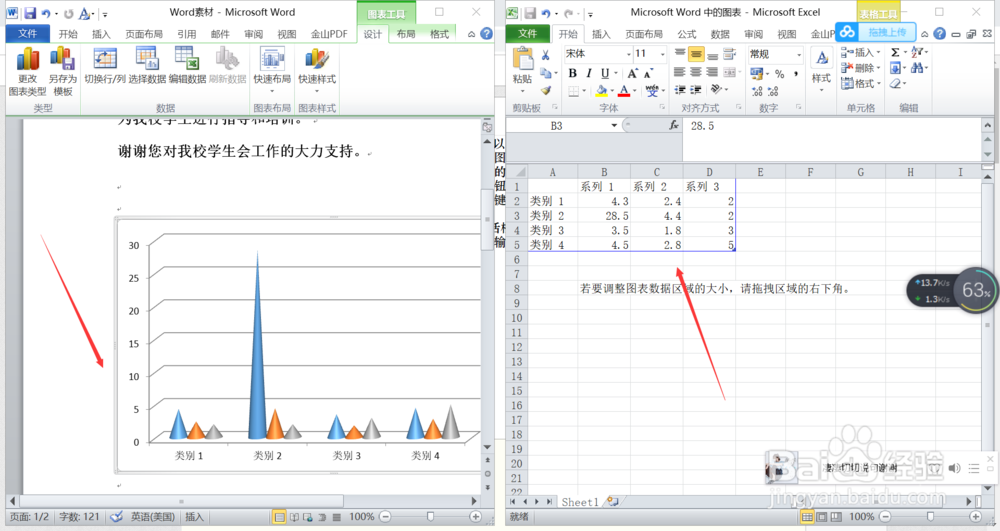Image resolution: width=1000 pixels, height=531 pixels.
Task: Click word count 字数: 121 in status bar
Action: pyautogui.click(x=79, y=517)
